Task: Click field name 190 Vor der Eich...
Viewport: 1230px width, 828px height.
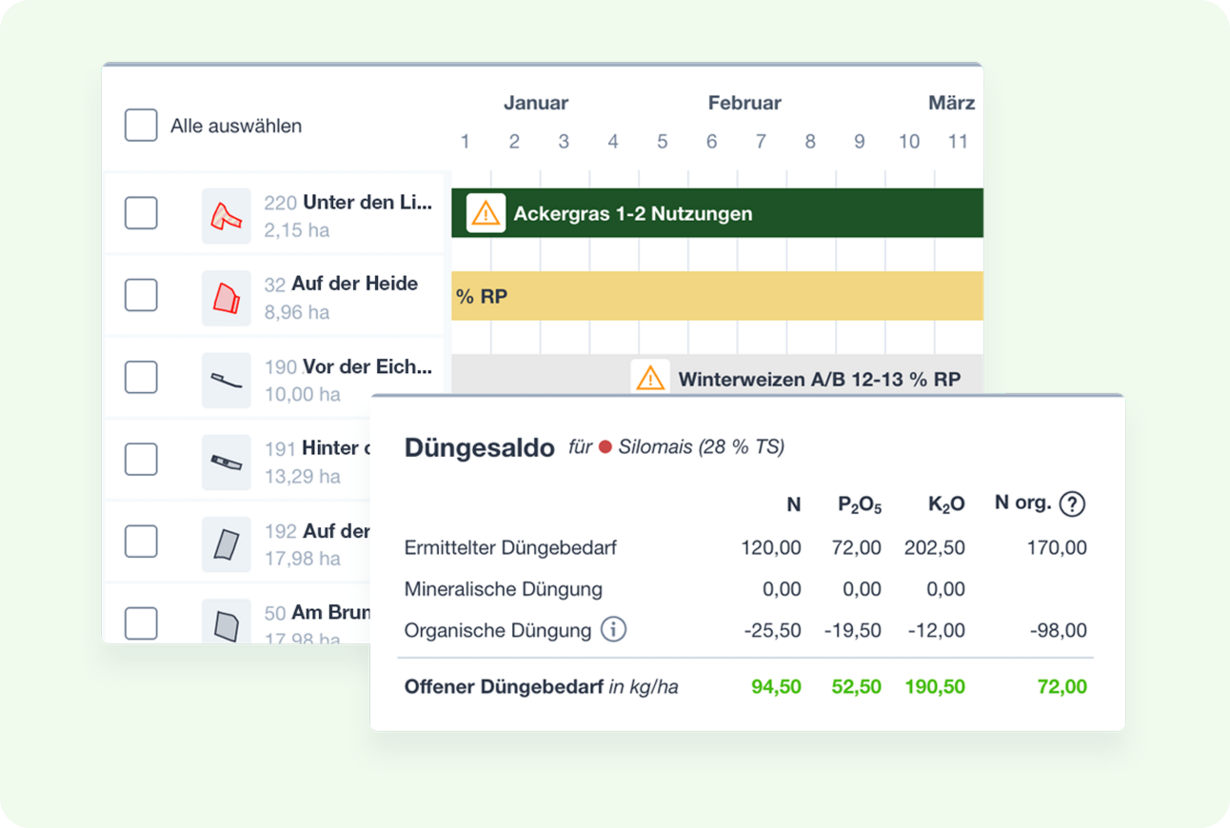Action: 349,366
